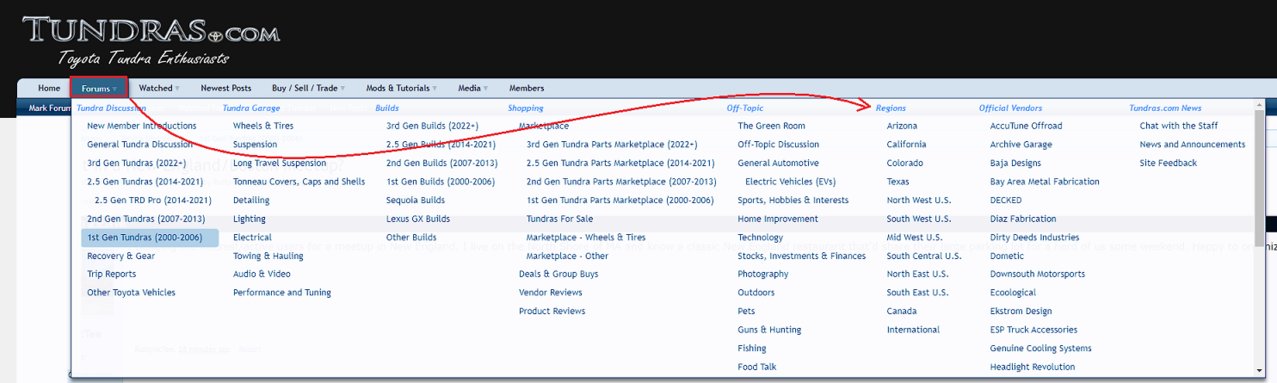The width and height of the screenshot is (1277, 383).
Task: Open AccuTune Offroad vendor forum
Action: pos(1026,126)
